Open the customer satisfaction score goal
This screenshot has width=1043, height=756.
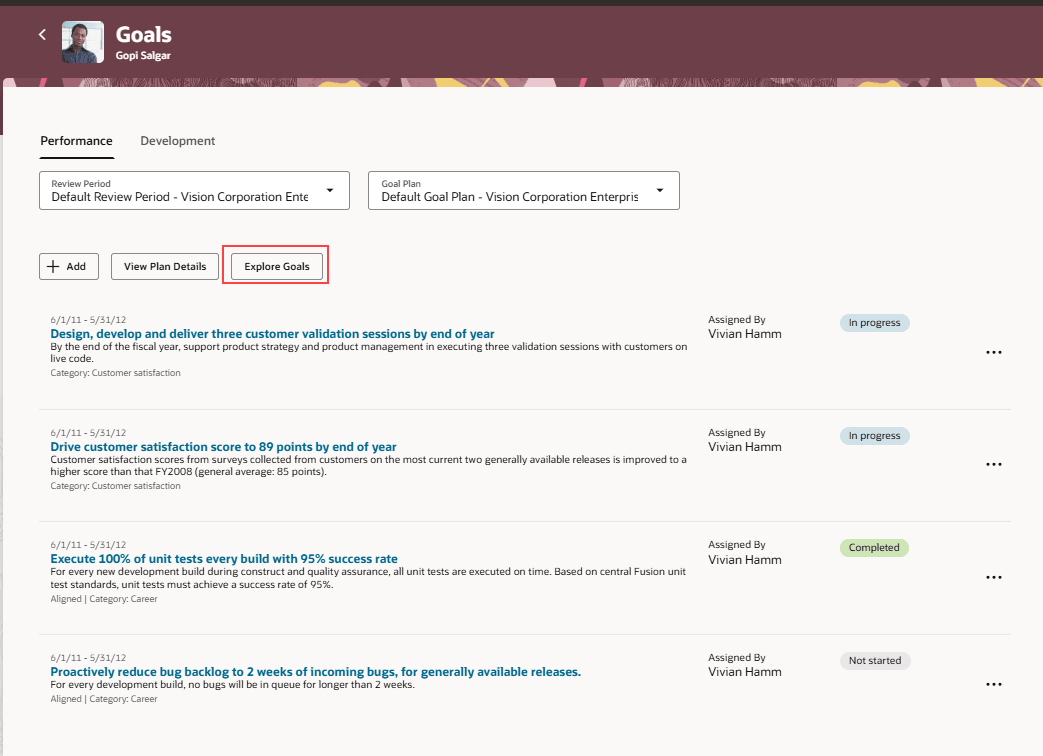(222, 446)
